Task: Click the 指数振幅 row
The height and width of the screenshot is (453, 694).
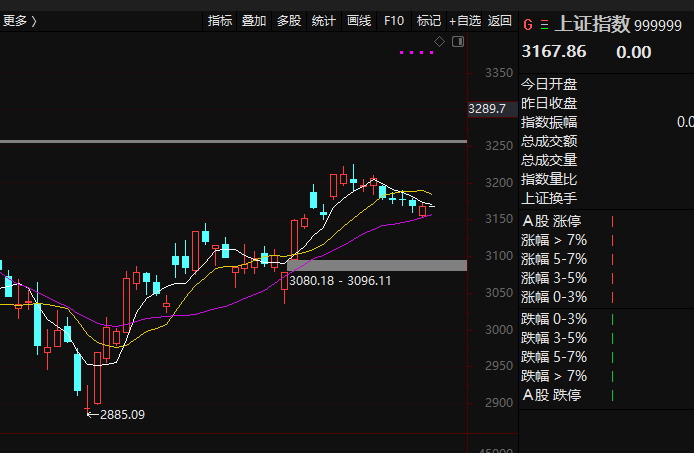Action: [606, 122]
